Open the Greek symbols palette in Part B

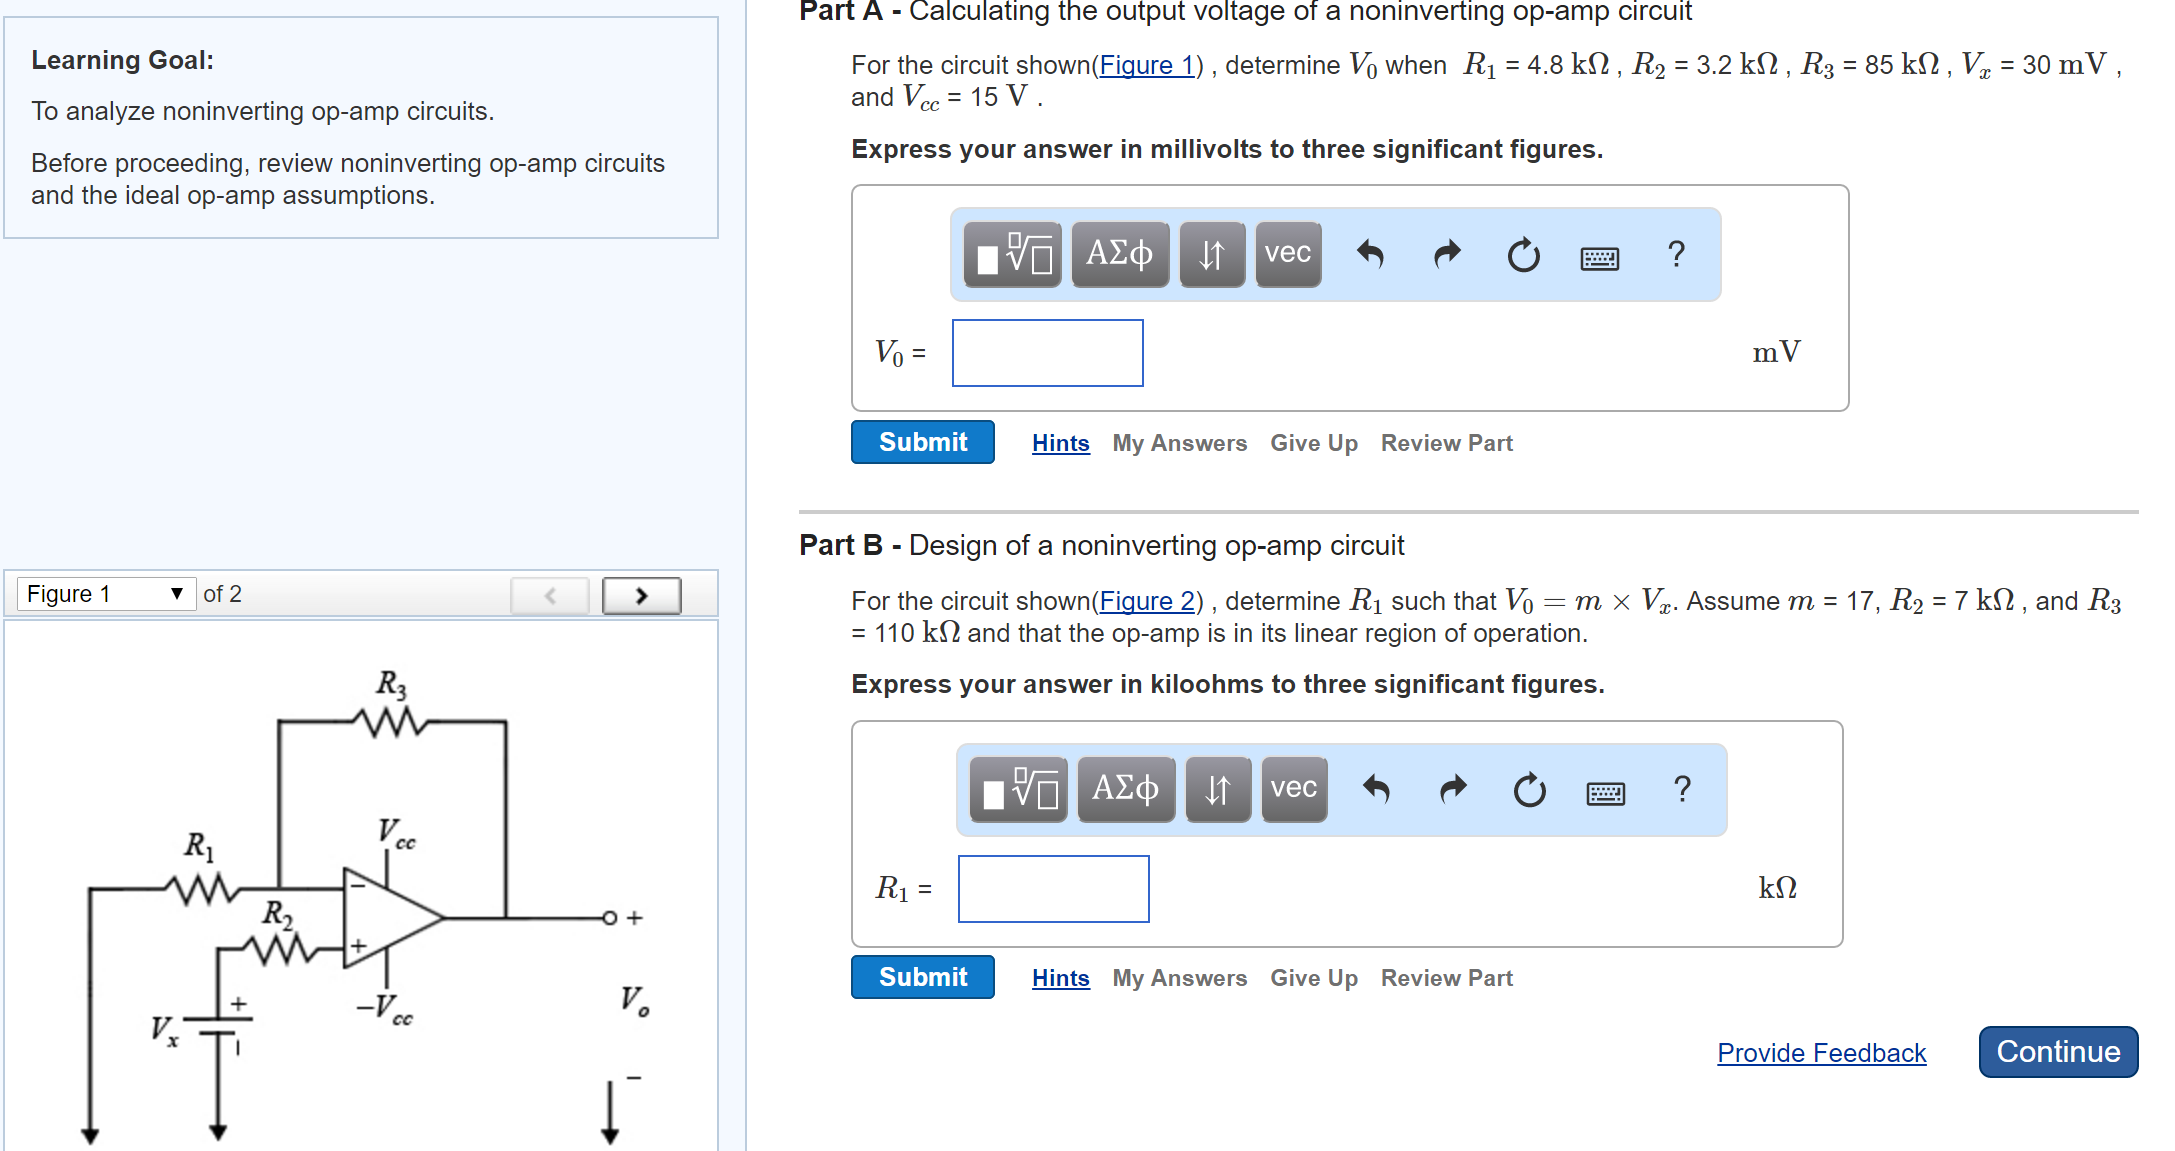point(1125,790)
